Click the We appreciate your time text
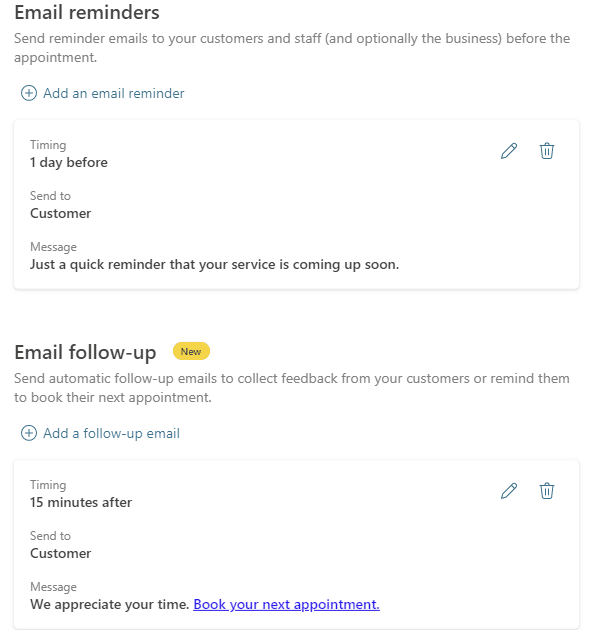The height and width of the screenshot is (636, 590). click(x=110, y=604)
